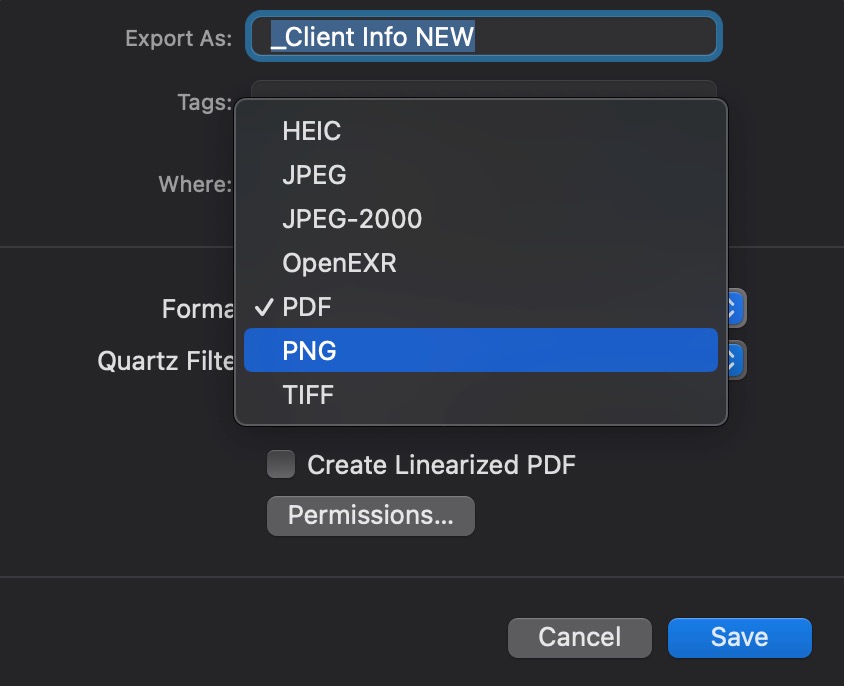Click the Export As label
This screenshot has width=844, height=686.
click(x=177, y=38)
